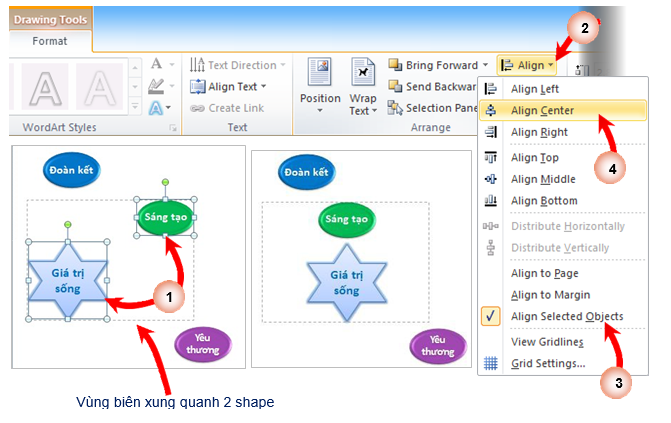Screen dimensions: 671x423
Task: Expand WordArt Styles dialog launcher
Action: coord(173,128)
